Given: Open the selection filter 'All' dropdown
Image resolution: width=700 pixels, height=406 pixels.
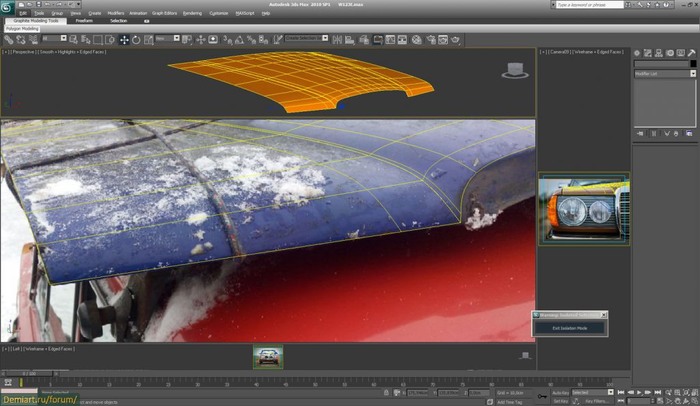Looking at the screenshot, I should (54, 38).
